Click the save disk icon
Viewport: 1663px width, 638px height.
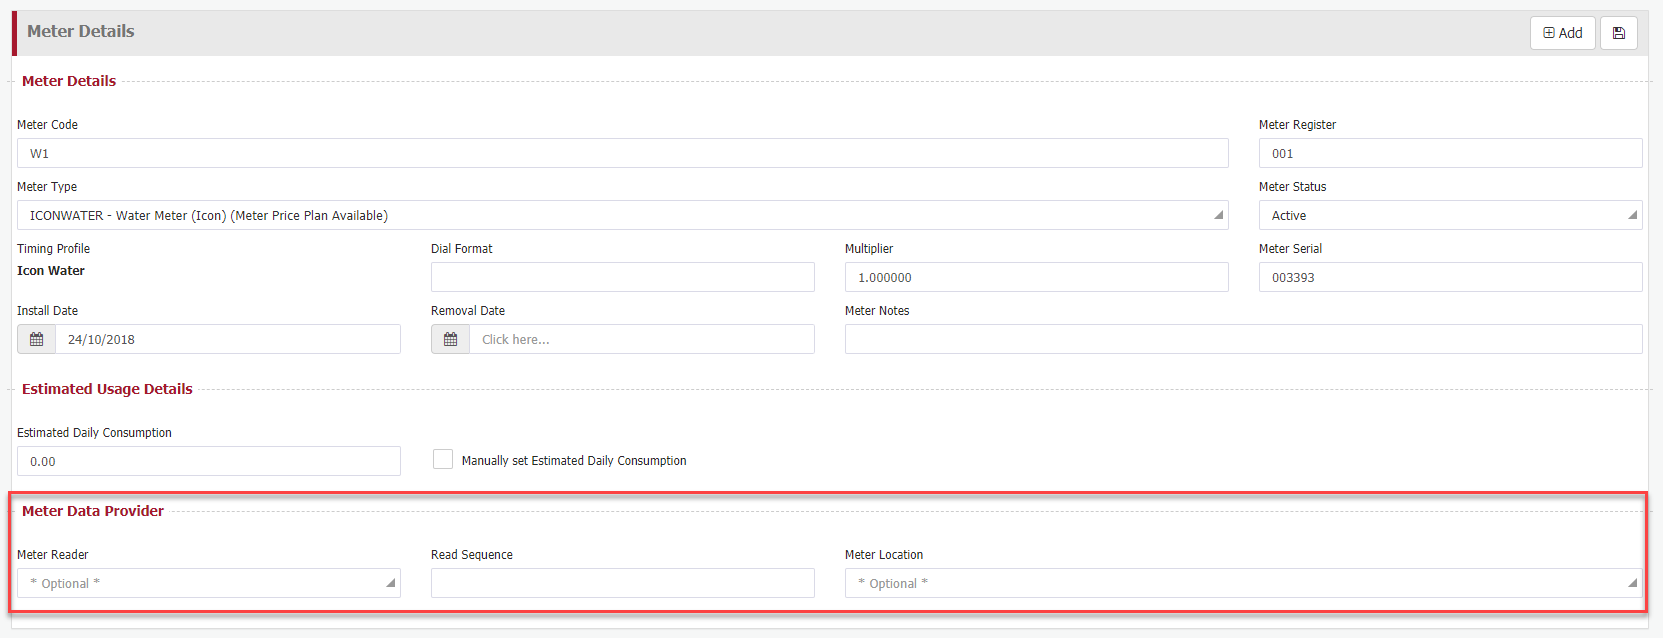[x=1618, y=33]
